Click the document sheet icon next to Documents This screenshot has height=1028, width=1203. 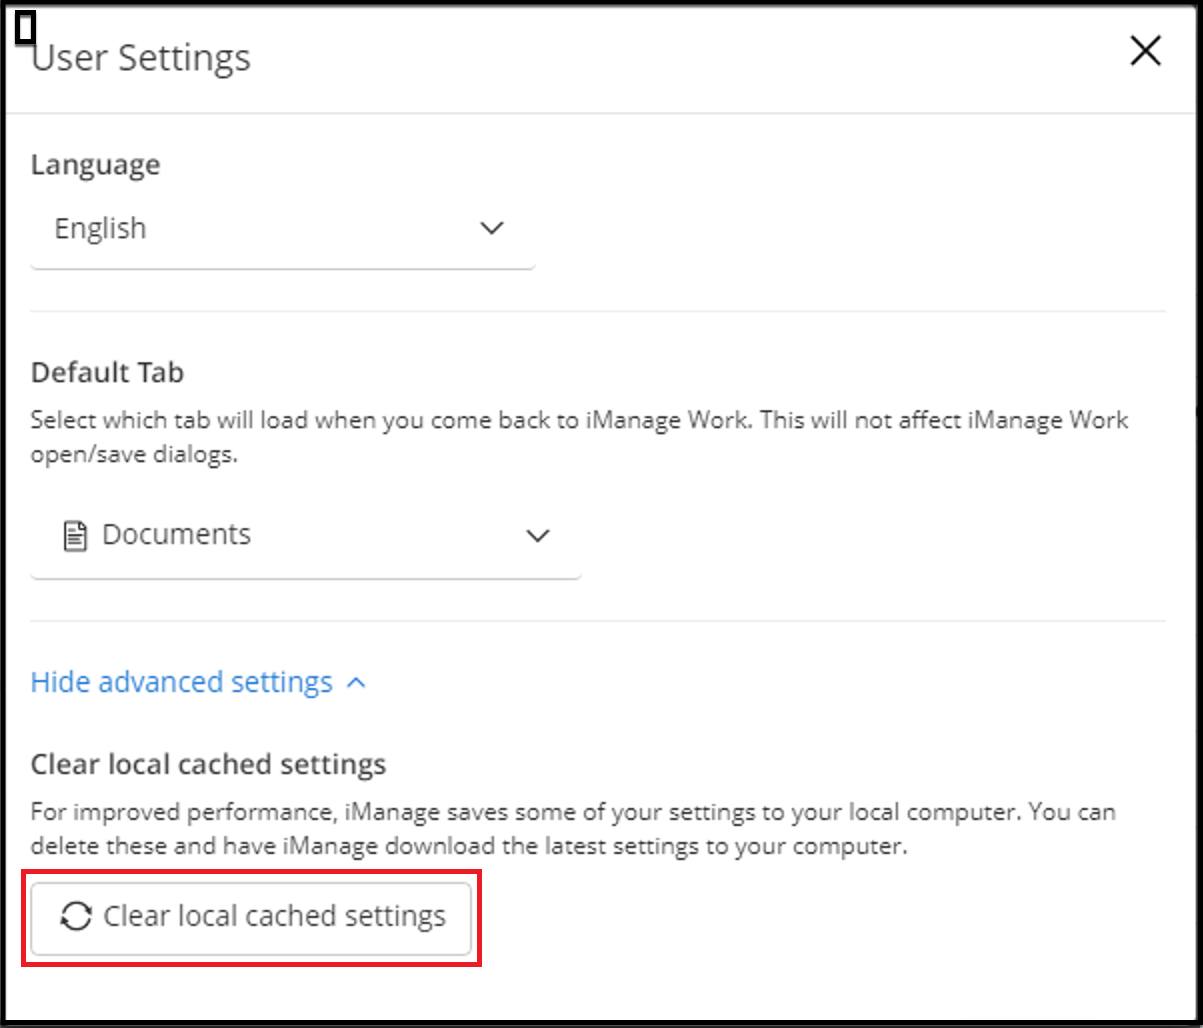tap(73, 535)
